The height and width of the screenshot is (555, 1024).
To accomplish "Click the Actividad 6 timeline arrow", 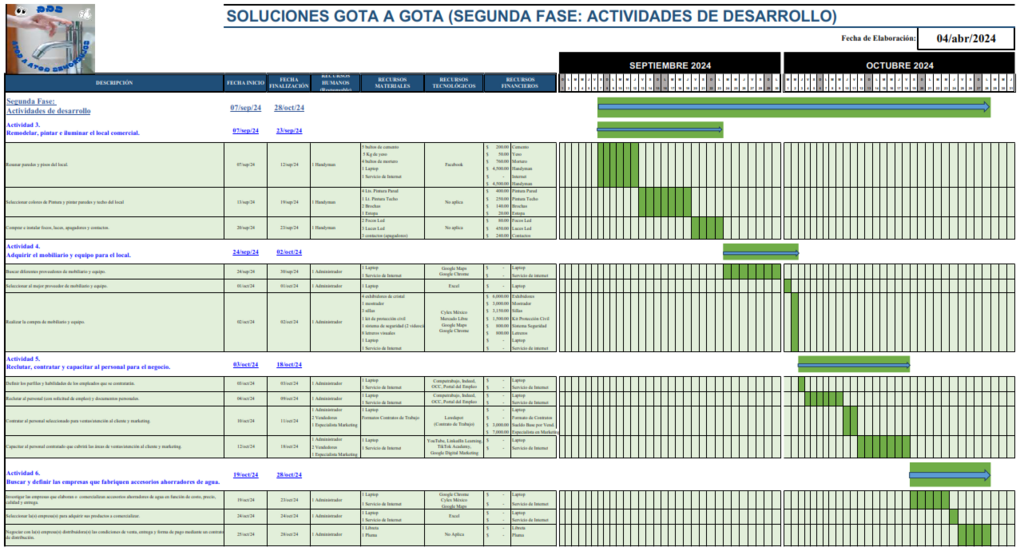I will coord(949,474).
